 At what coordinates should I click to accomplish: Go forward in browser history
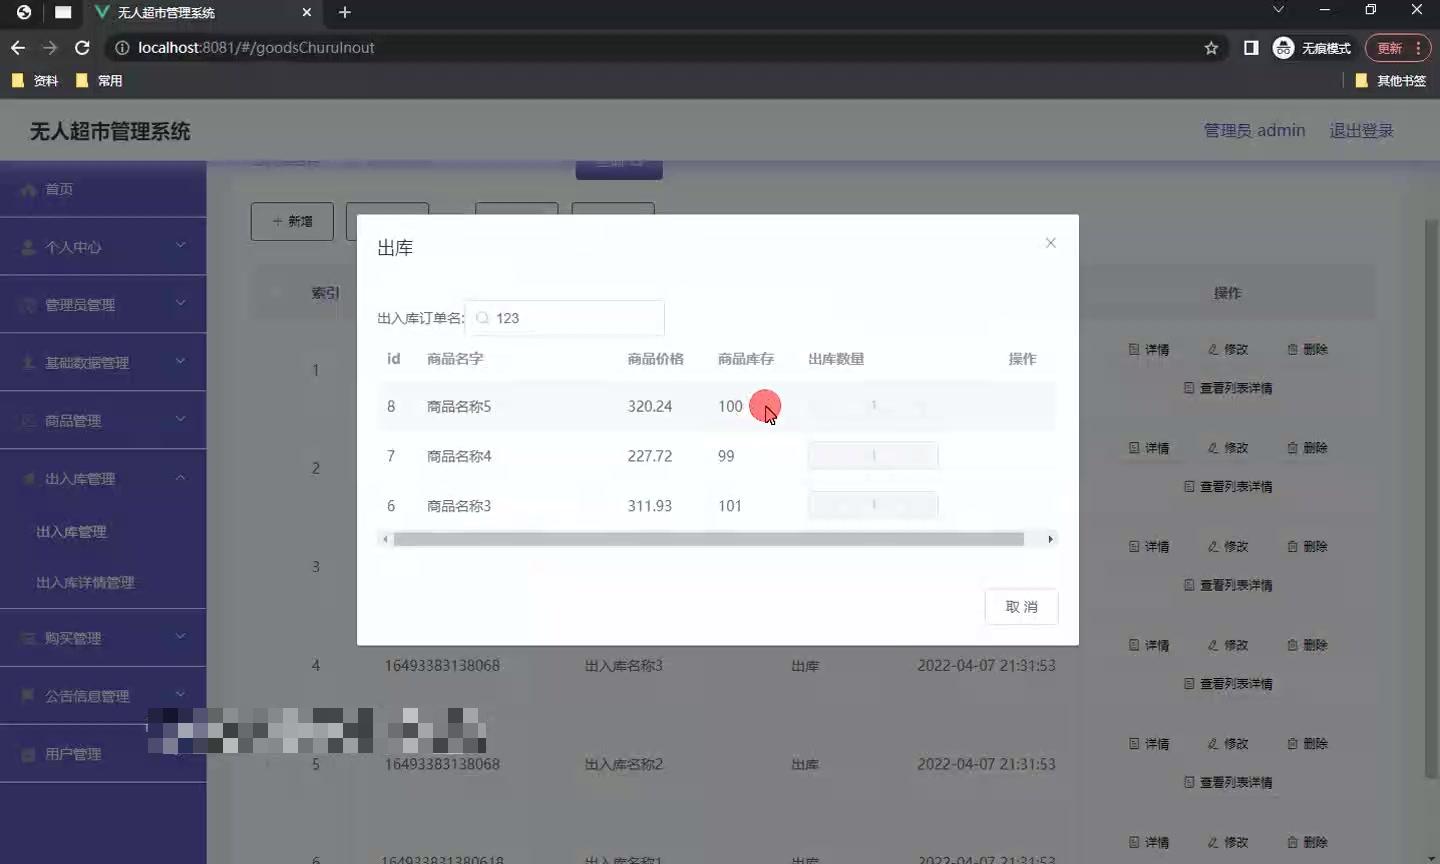tap(50, 48)
